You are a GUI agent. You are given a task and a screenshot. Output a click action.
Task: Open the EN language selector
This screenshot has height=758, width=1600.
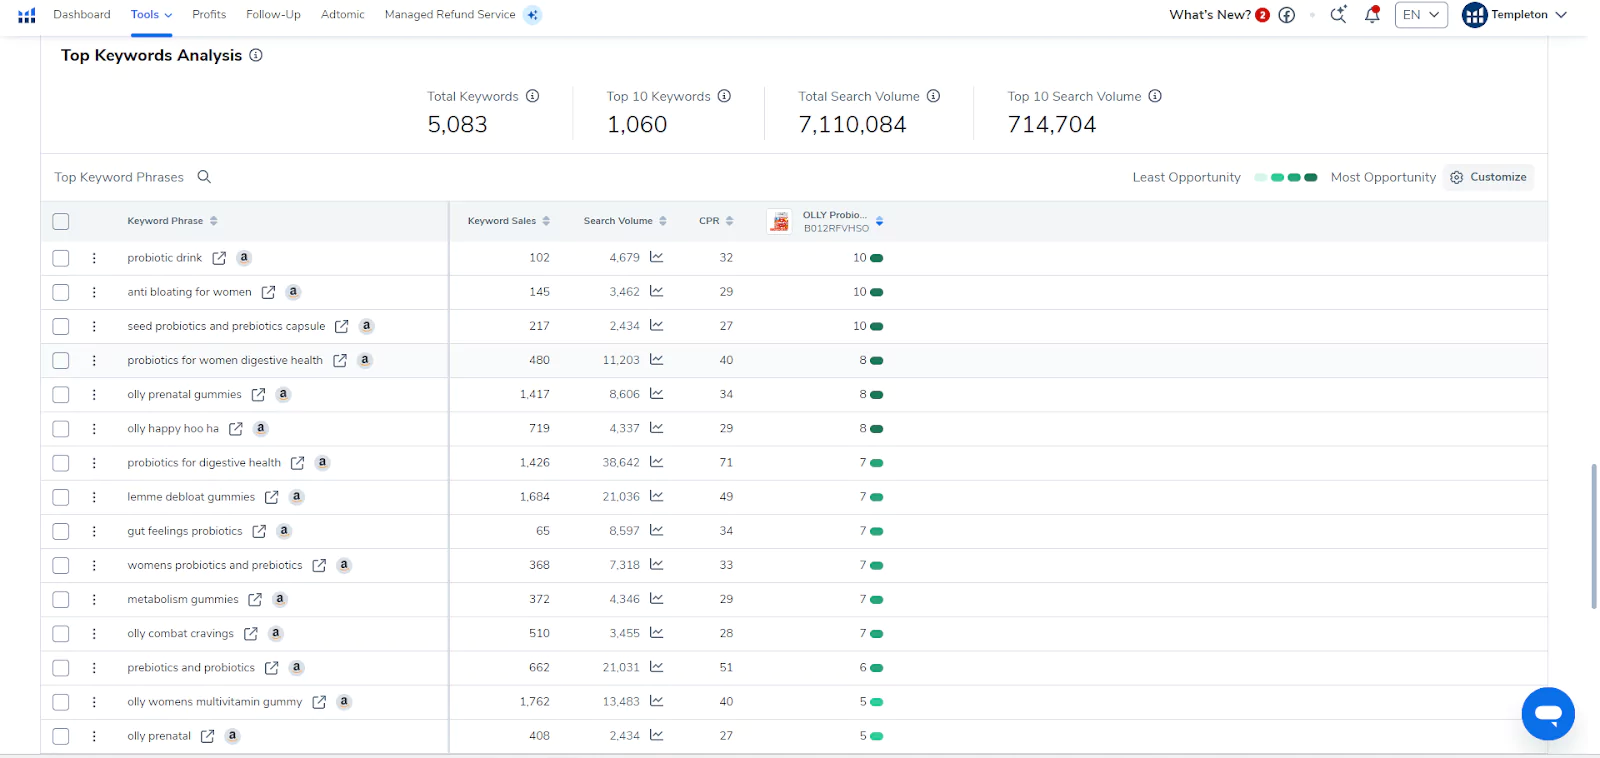tap(1421, 15)
